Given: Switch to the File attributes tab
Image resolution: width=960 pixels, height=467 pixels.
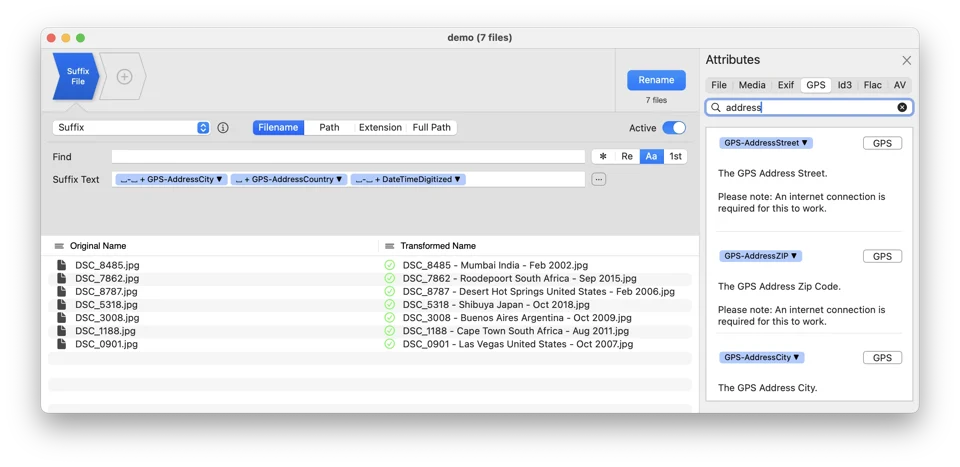Looking at the screenshot, I should [x=719, y=85].
